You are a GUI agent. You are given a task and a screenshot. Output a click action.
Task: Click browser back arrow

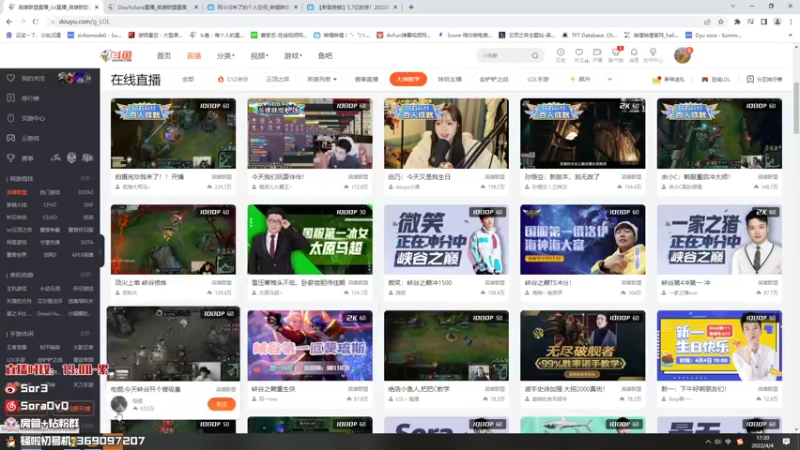(9, 22)
